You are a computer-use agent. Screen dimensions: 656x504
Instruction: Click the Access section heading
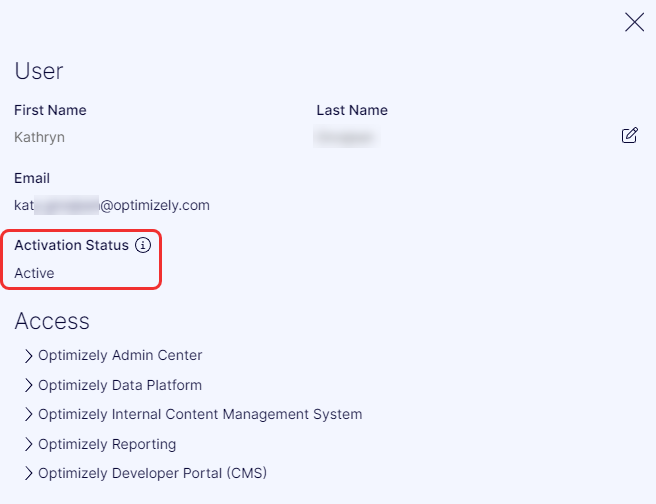(x=52, y=321)
